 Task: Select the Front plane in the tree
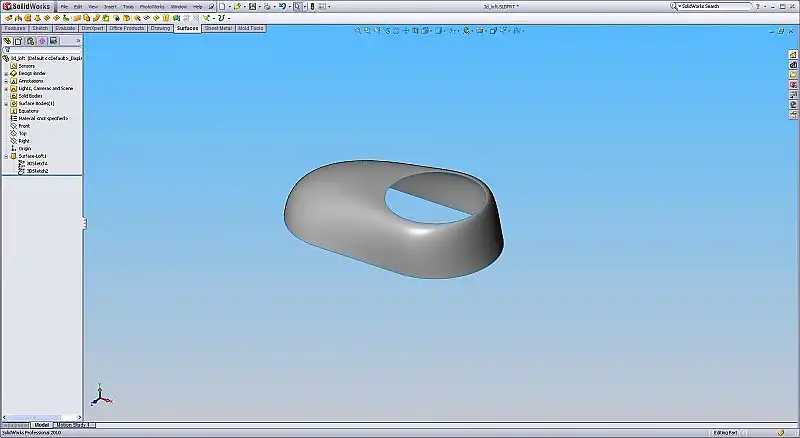click(24, 126)
